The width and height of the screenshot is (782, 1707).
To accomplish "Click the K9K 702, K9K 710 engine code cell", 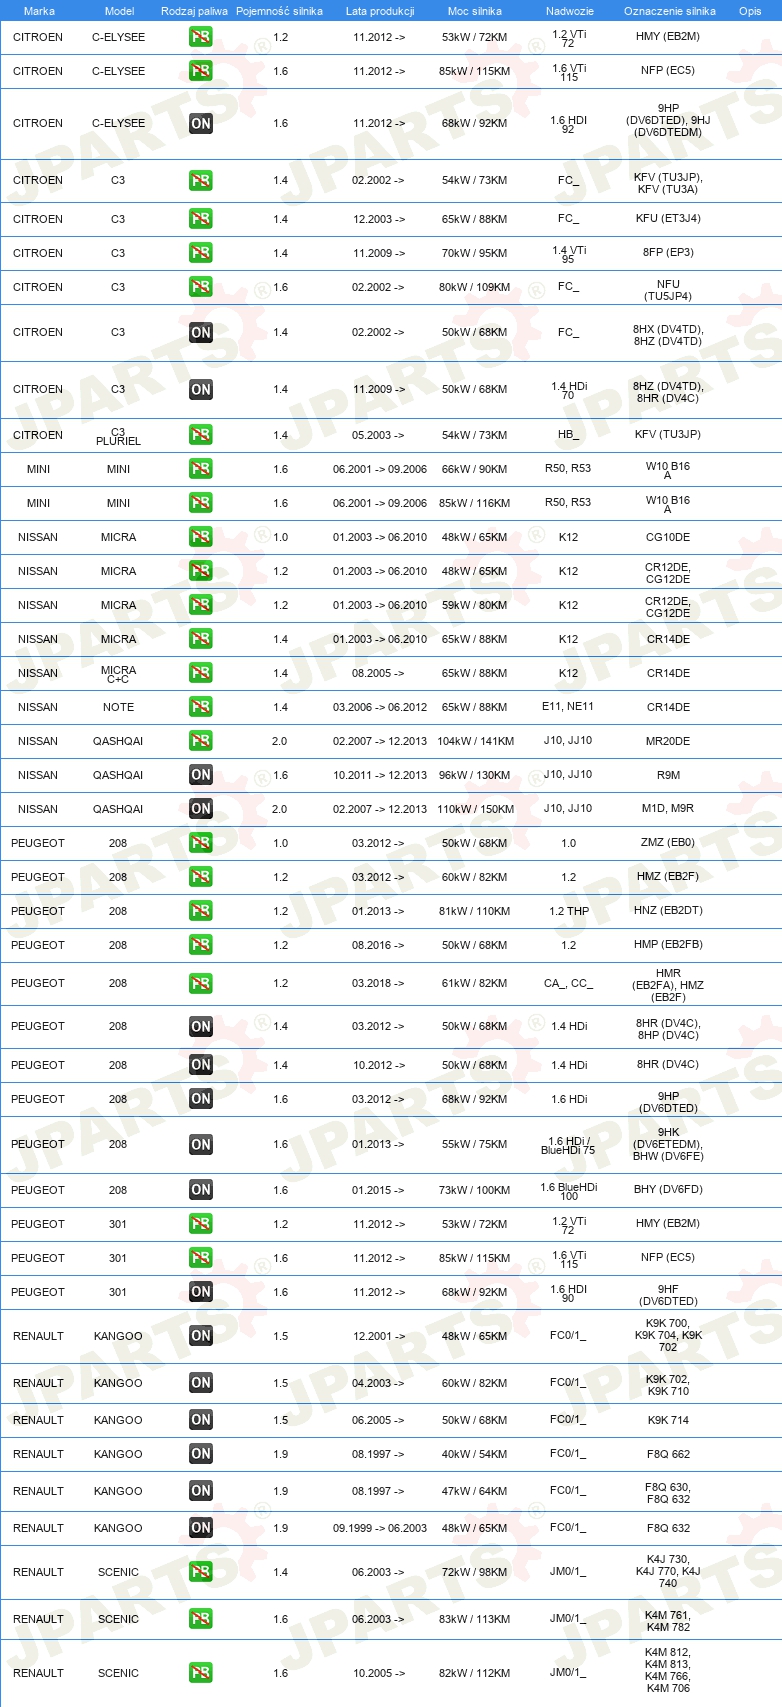I will tap(668, 1385).
